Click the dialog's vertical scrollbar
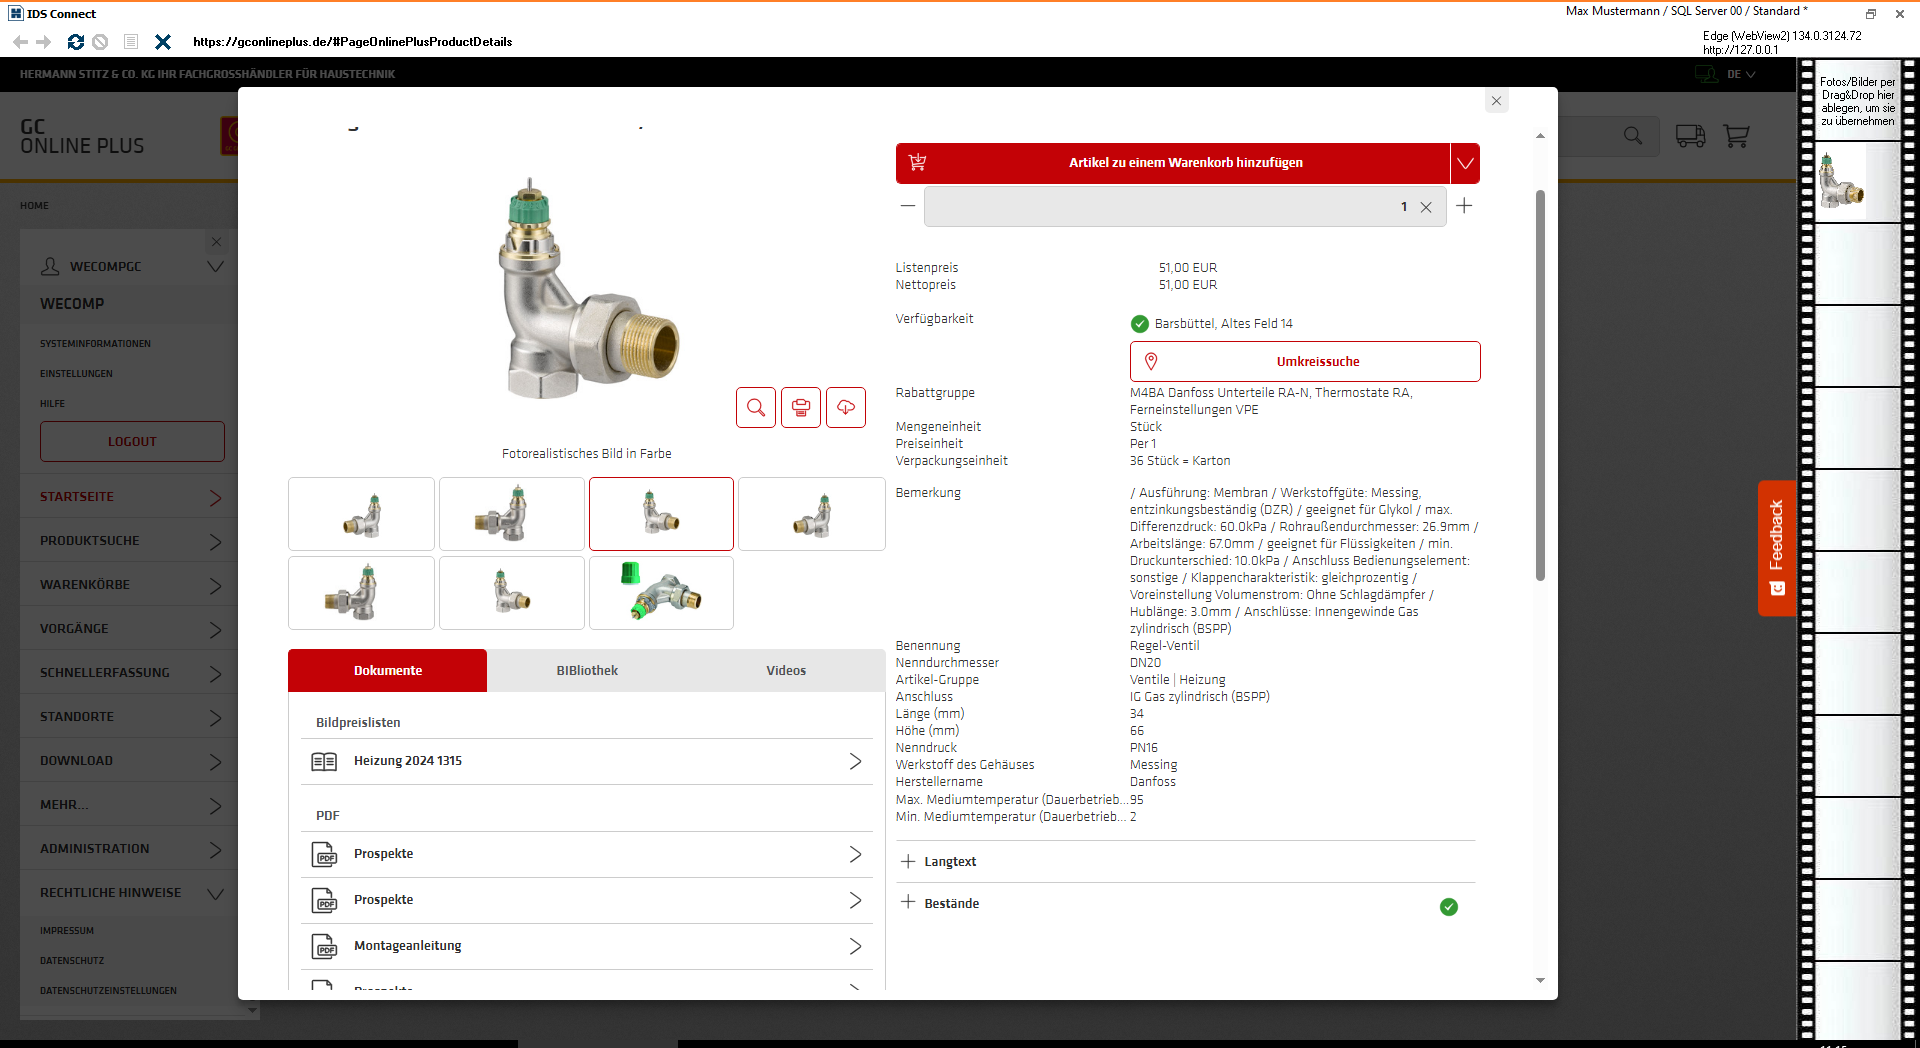The width and height of the screenshot is (1920, 1048). [1540, 385]
